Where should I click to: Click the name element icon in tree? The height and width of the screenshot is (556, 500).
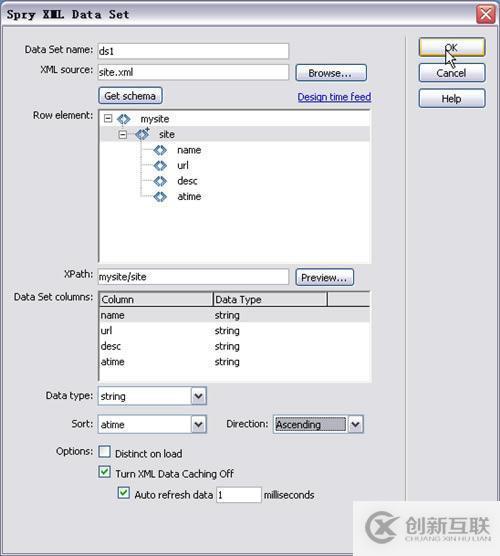tap(160, 150)
